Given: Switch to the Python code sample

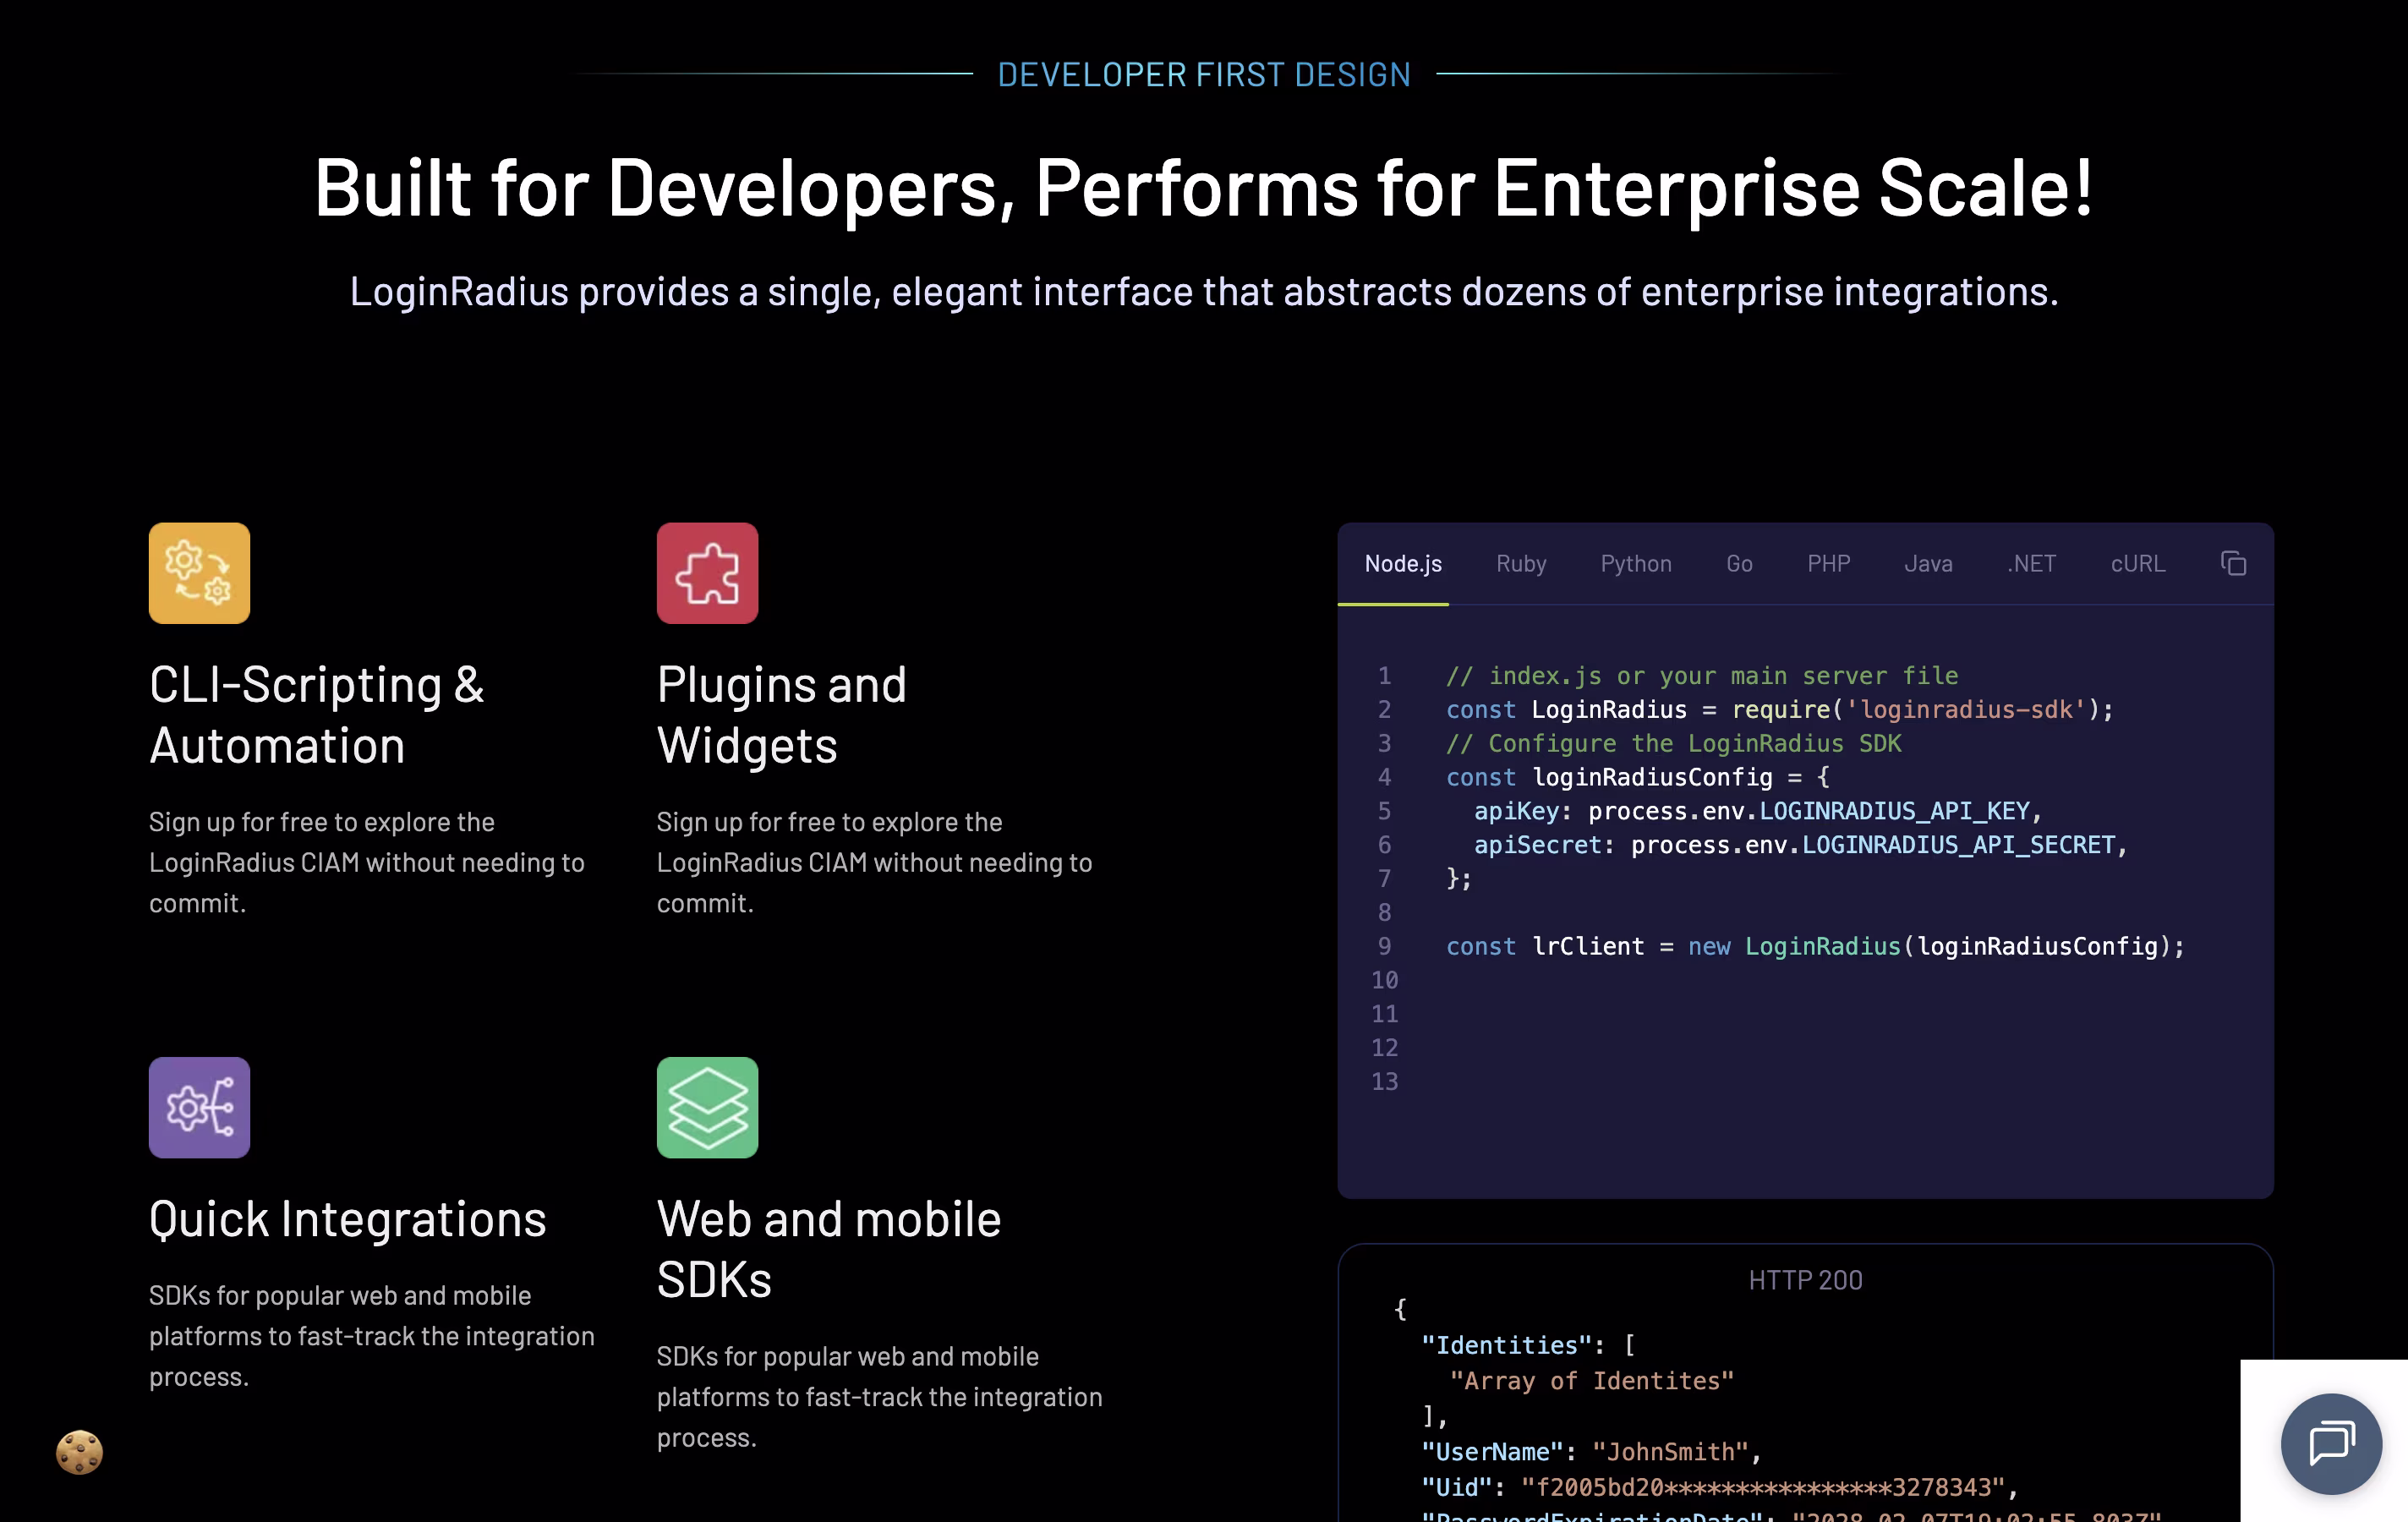Looking at the screenshot, I should pyautogui.click(x=1636, y=564).
